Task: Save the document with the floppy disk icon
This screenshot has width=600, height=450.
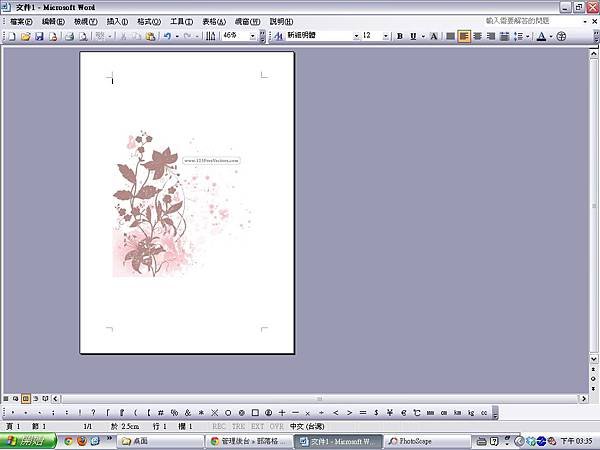Action: coord(39,36)
